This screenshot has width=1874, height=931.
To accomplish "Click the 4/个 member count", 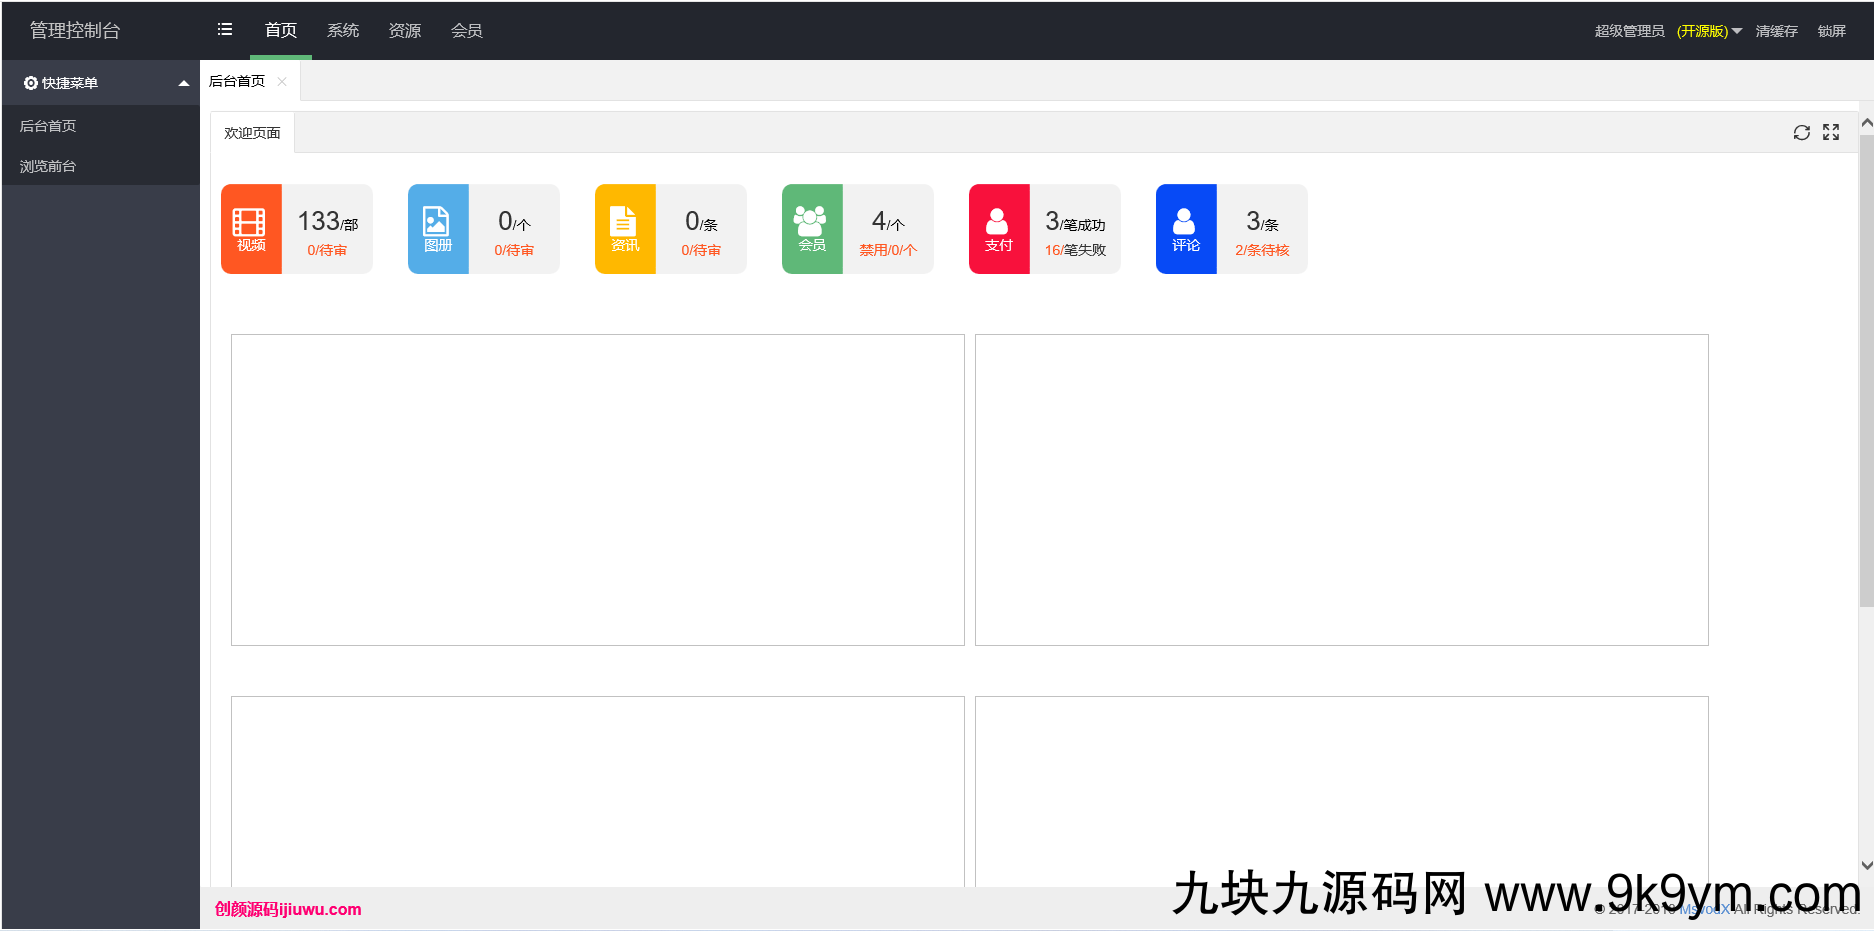I will point(888,221).
